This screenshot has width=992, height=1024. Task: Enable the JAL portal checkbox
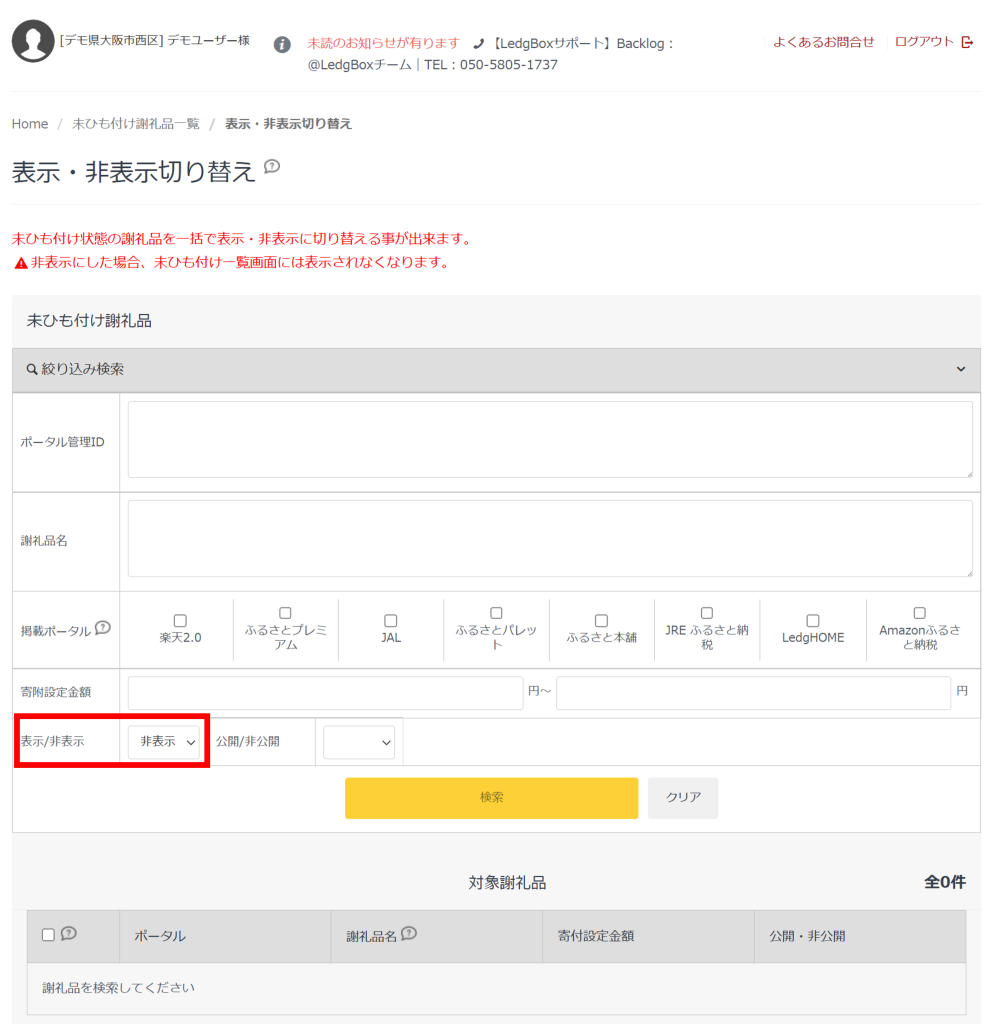coord(391,621)
